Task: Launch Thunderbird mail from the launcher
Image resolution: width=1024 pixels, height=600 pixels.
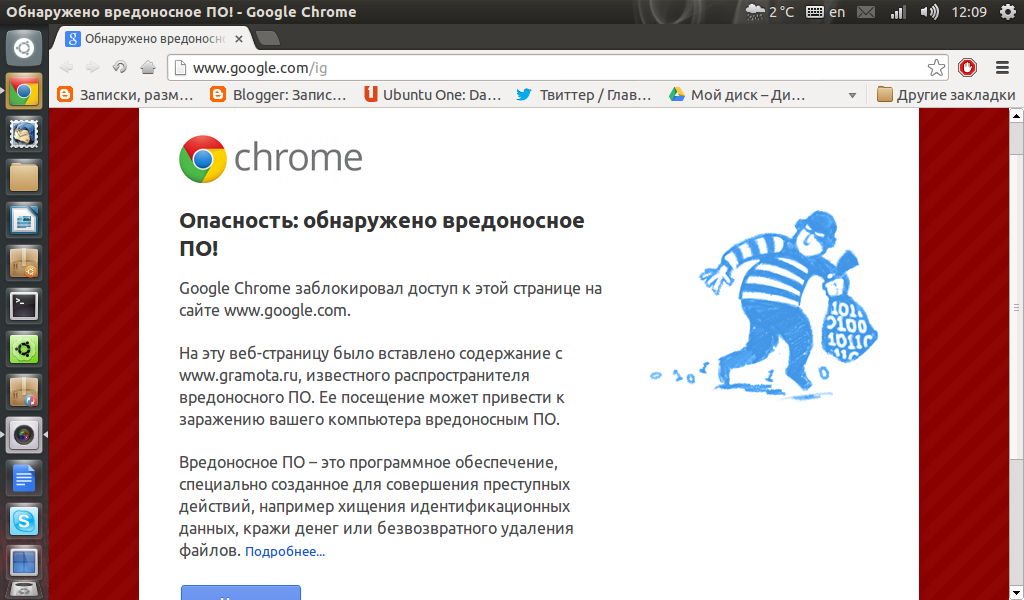Action: (x=24, y=134)
